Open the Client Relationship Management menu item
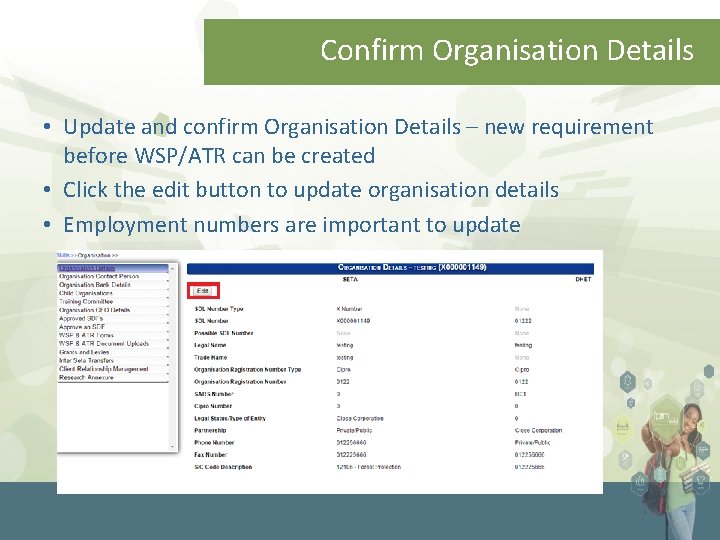This screenshot has width=720, height=540. click(x=104, y=369)
